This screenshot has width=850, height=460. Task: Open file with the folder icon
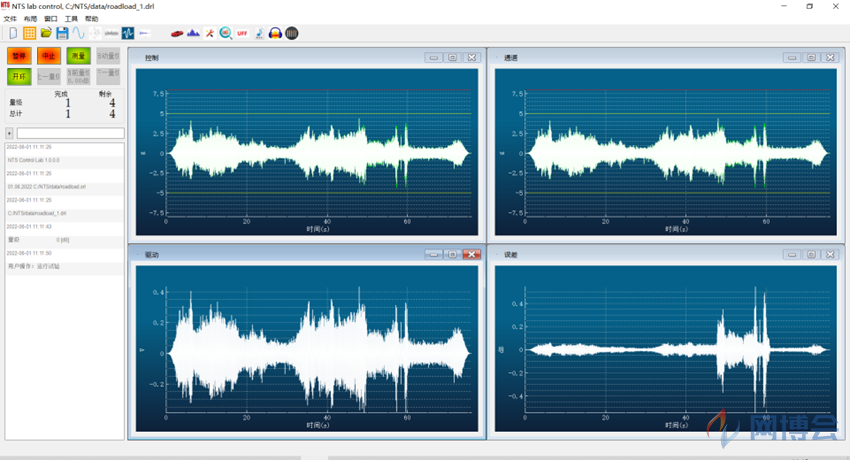pyautogui.click(x=46, y=33)
